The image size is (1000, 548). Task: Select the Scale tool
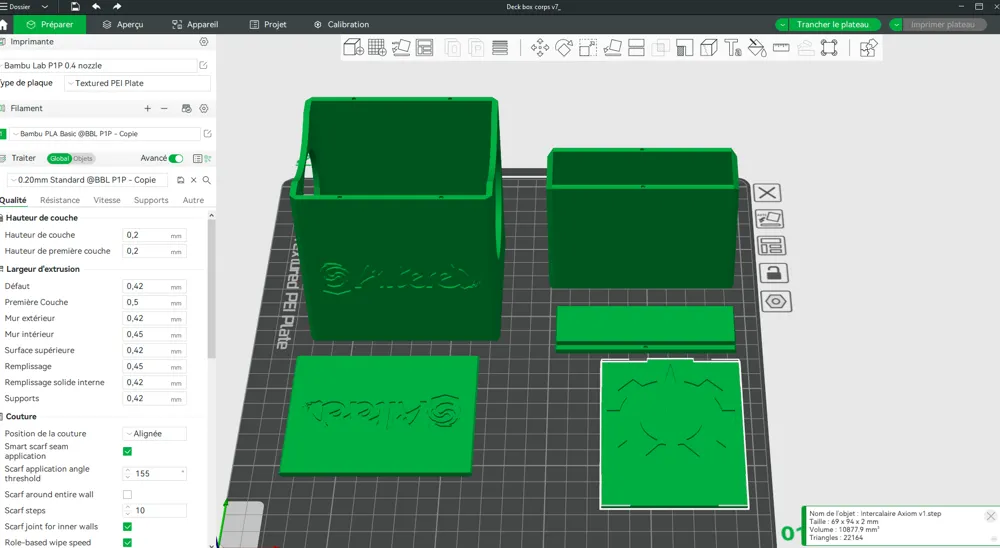pyautogui.click(x=588, y=47)
